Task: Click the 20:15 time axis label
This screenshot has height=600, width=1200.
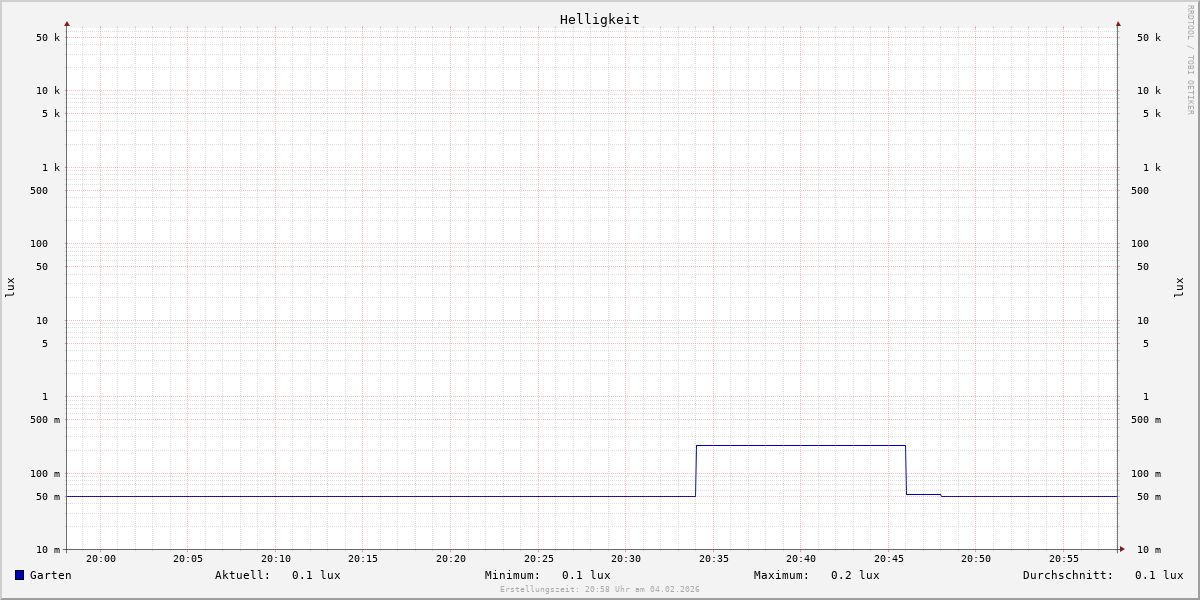Action: click(x=363, y=559)
